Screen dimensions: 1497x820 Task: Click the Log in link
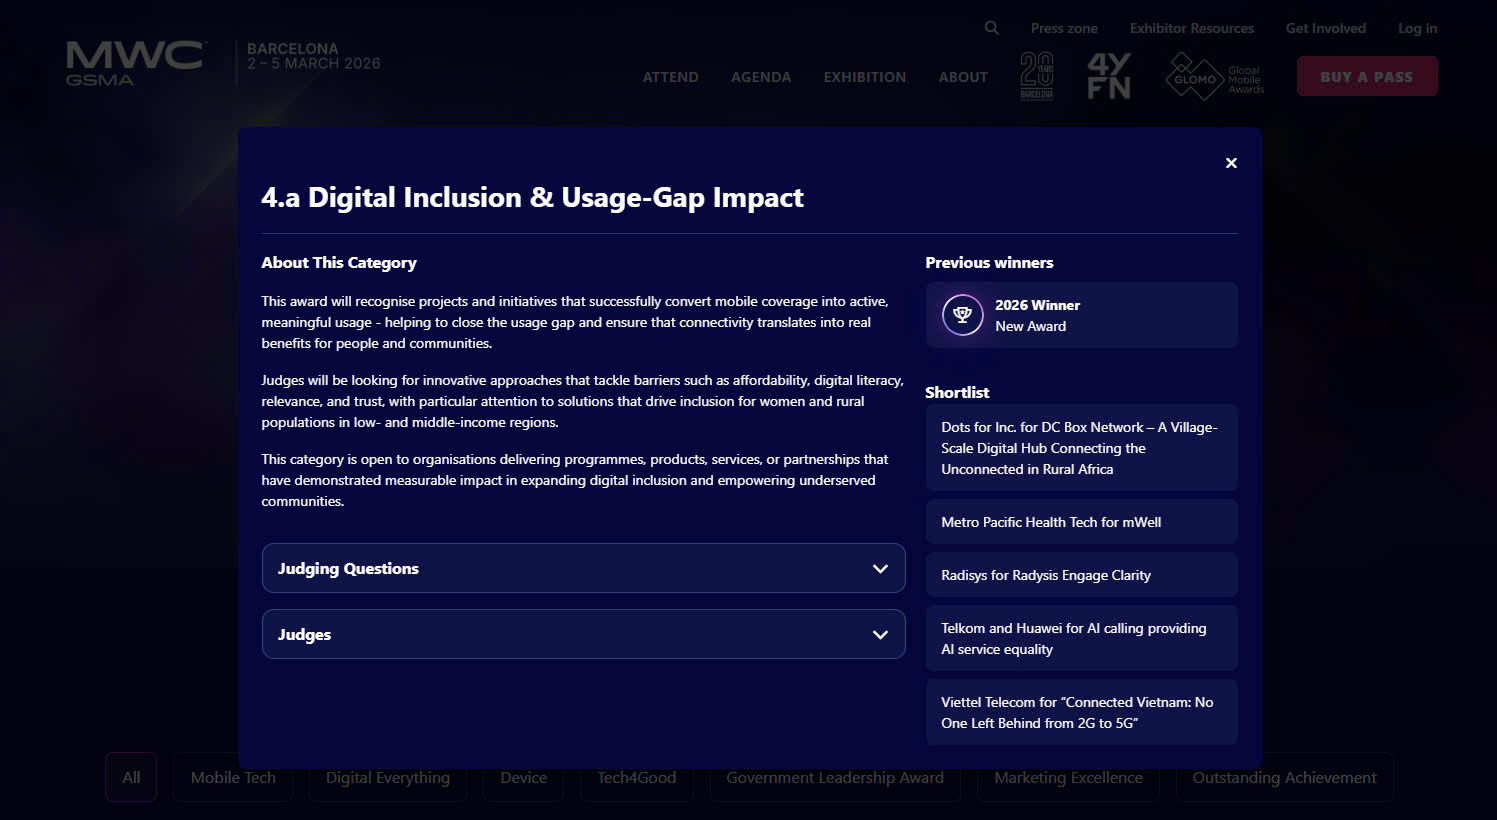click(x=1417, y=28)
